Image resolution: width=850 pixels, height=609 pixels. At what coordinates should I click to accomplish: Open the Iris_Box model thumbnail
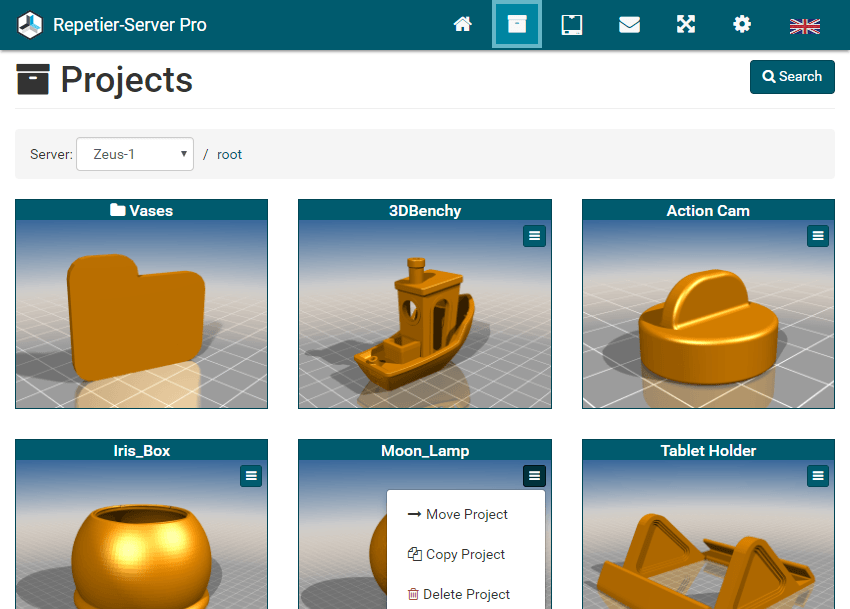tap(141, 534)
